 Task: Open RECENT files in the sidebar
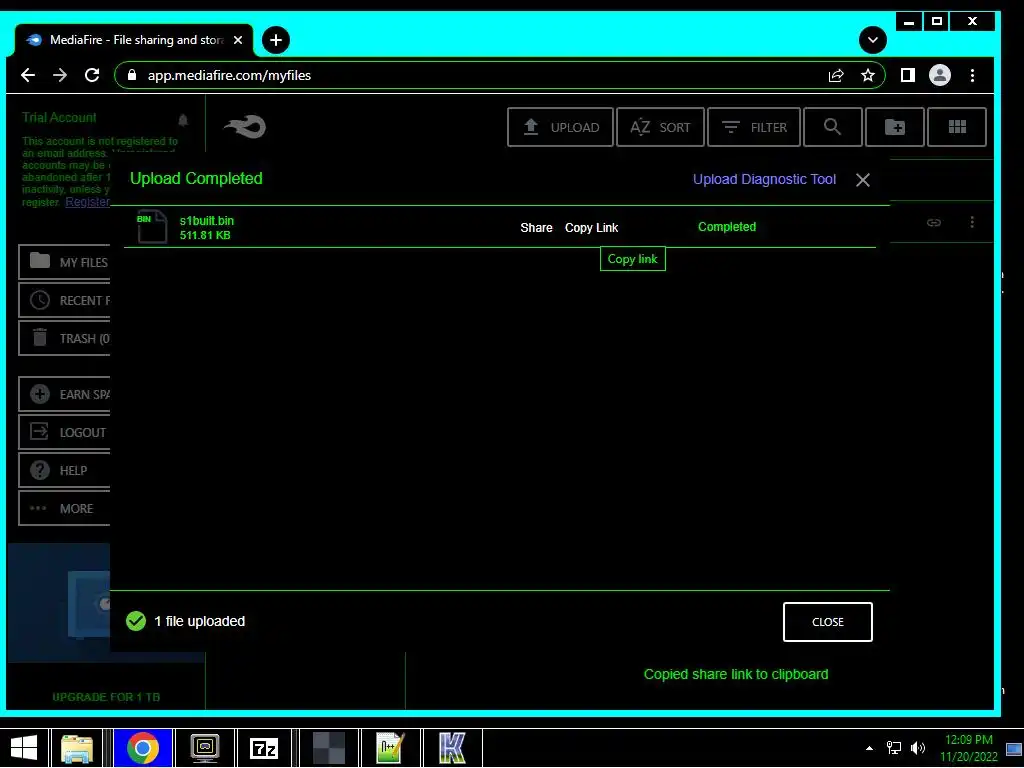coord(65,300)
